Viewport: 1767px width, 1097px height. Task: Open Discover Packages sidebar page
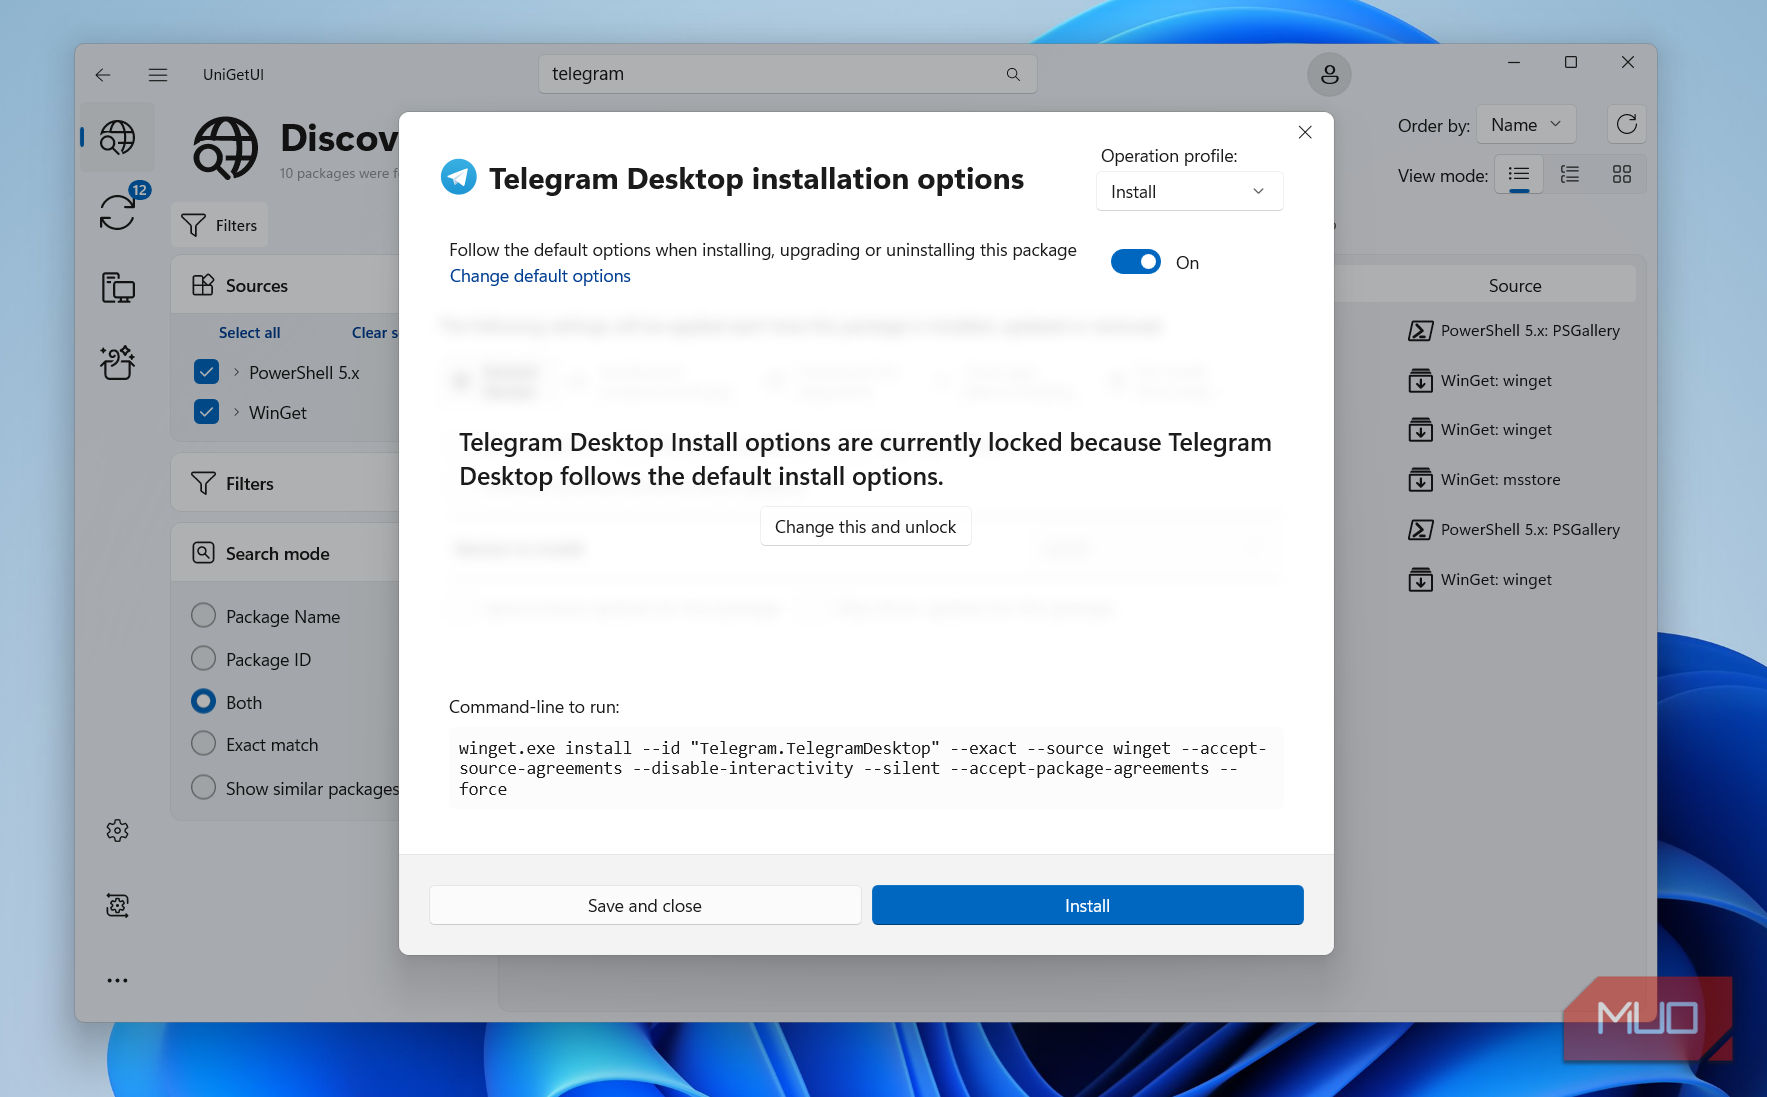tap(117, 137)
